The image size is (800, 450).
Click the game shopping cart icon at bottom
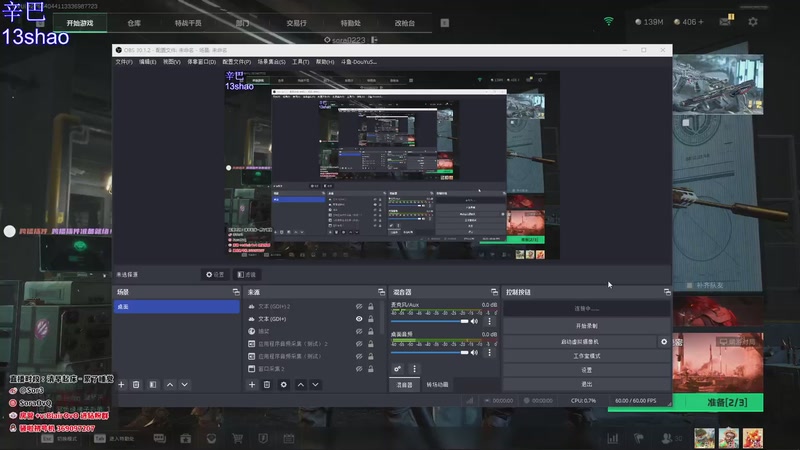(x=237, y=438)
